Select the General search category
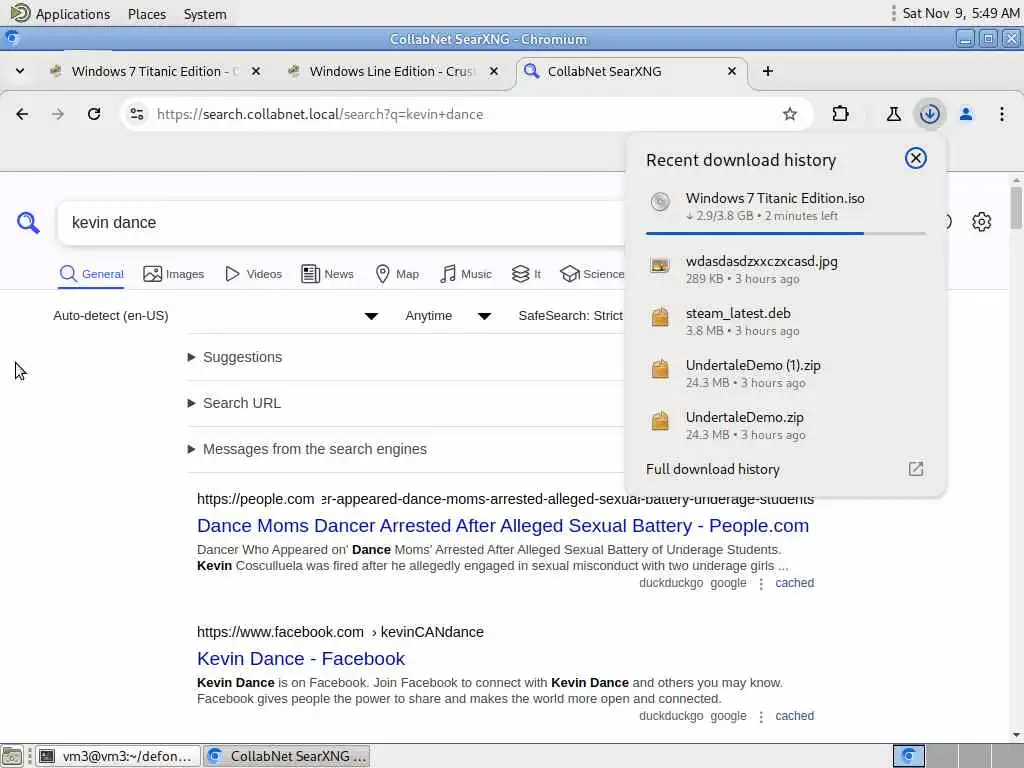1024x768 pixels. click(91, 274)
